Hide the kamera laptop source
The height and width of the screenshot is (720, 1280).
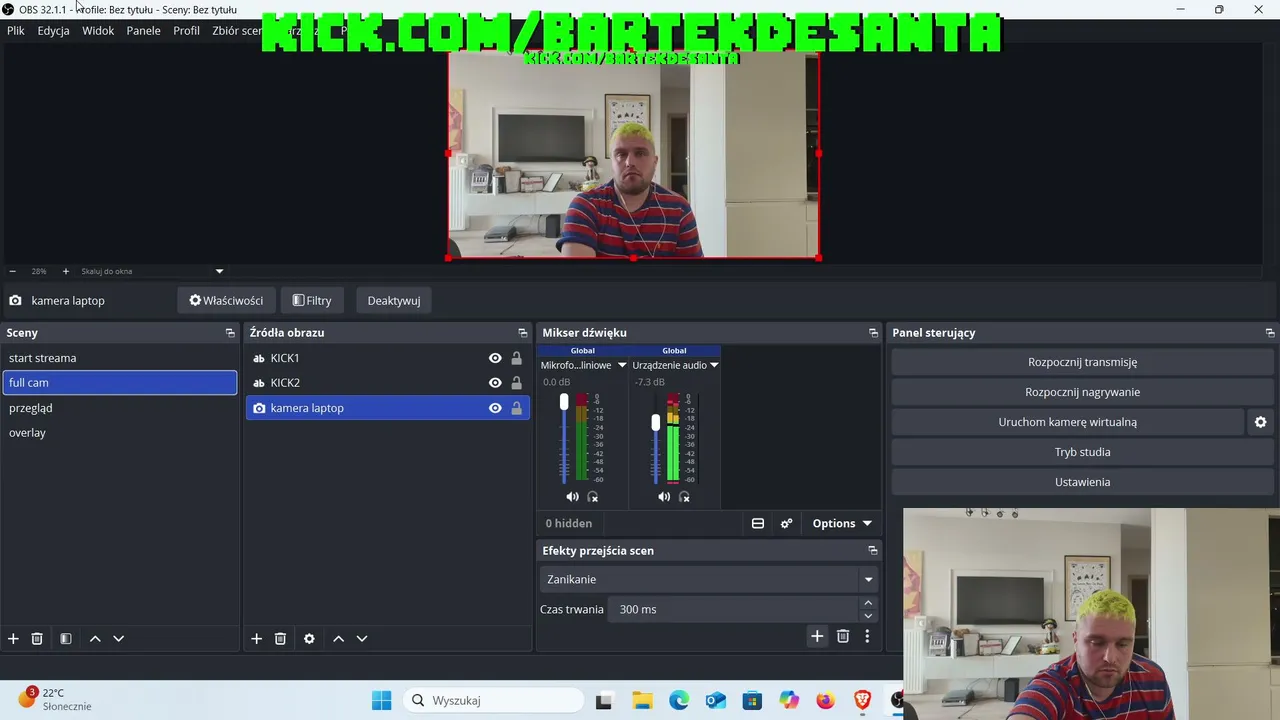click(x=495, y=408)
